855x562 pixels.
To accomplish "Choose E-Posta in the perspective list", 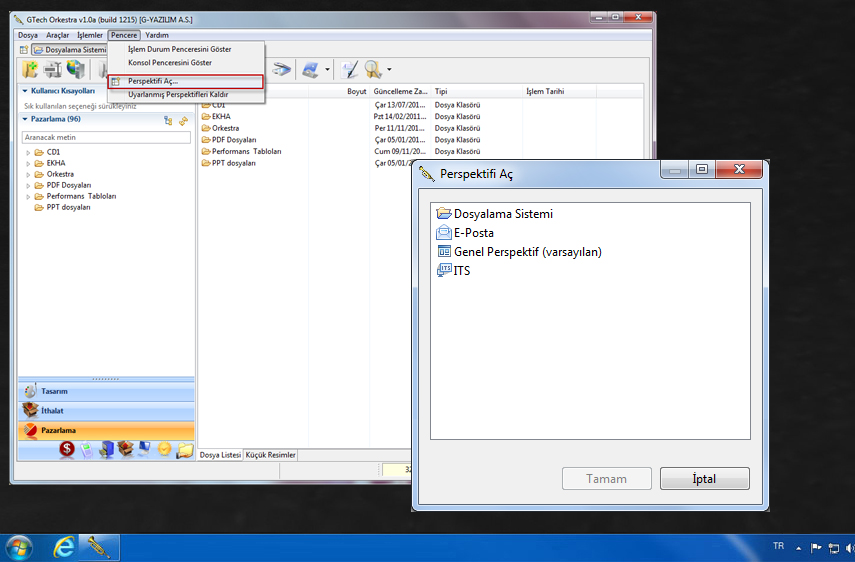I will [473, 233].
